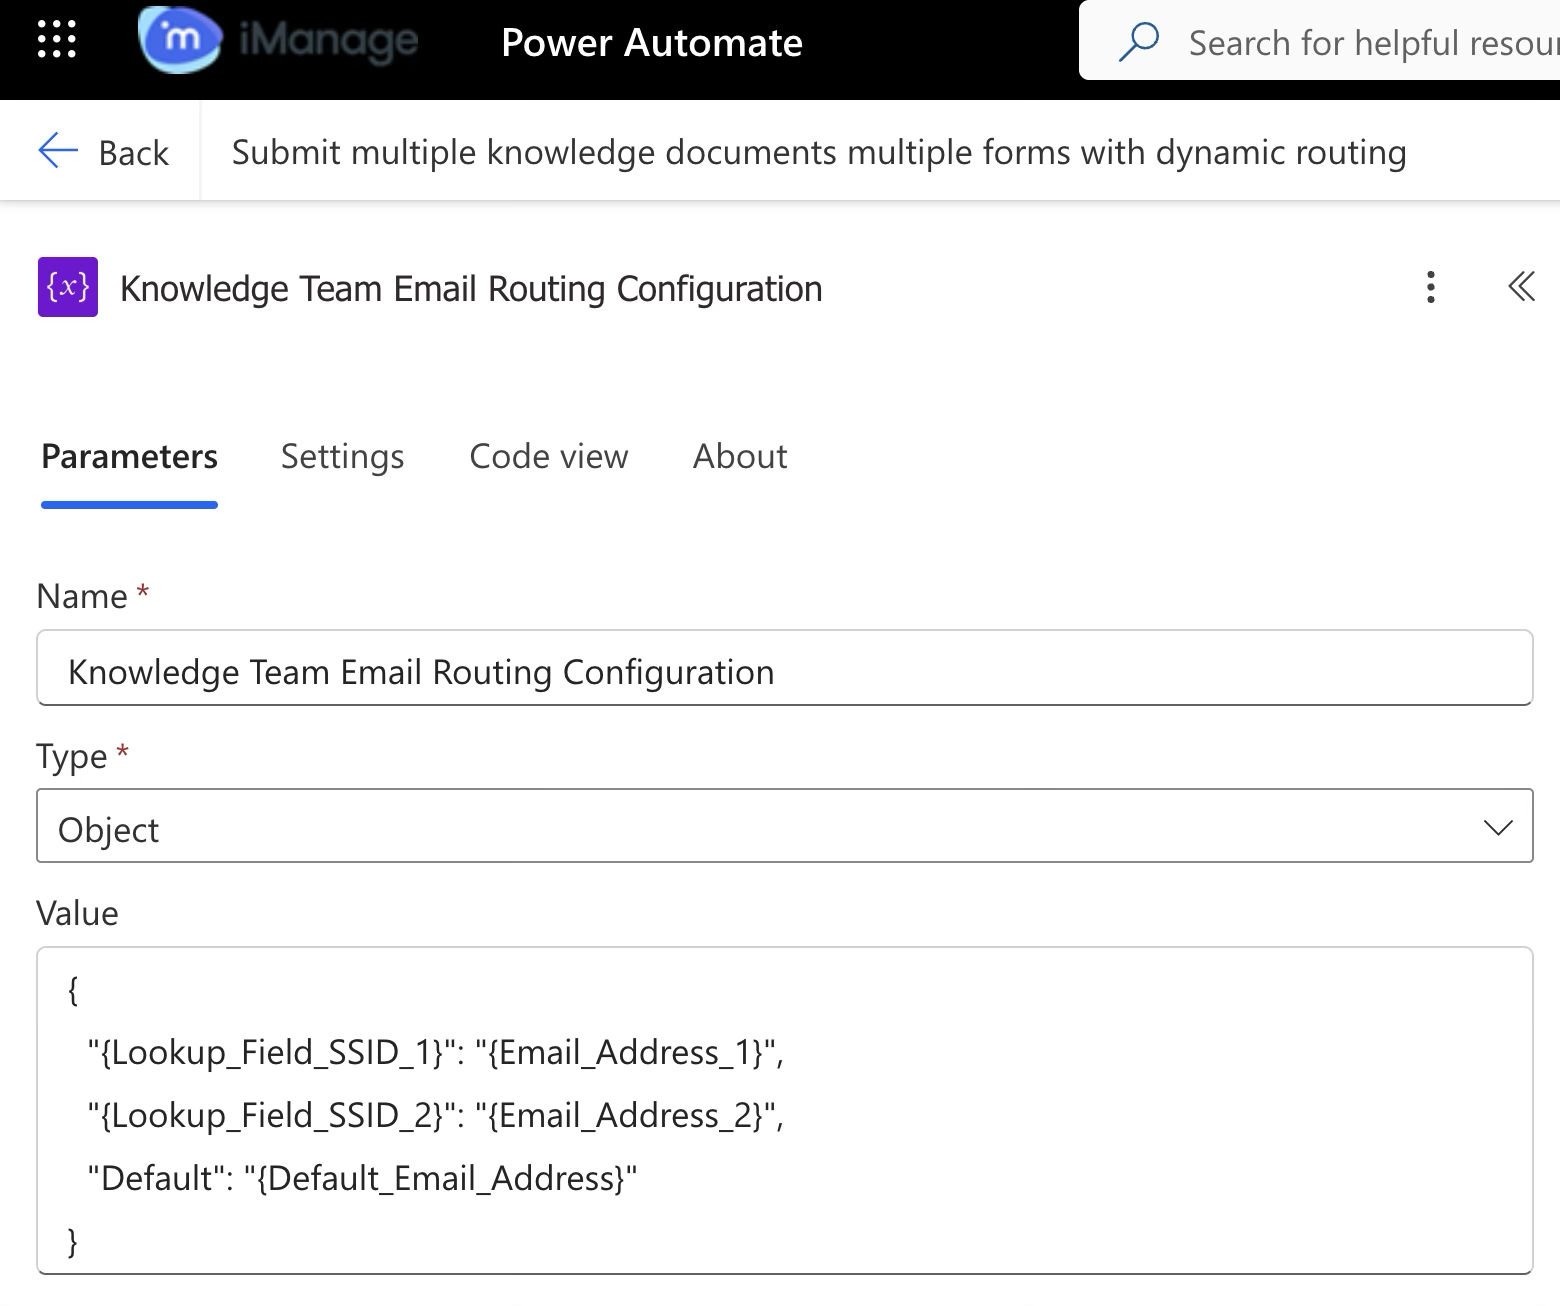This screenshot has height=1306, width=1560.
Task: Click the Knowledge Team Email Routing Configuration header
Action: pyautogui.click(x=471, y=289)
